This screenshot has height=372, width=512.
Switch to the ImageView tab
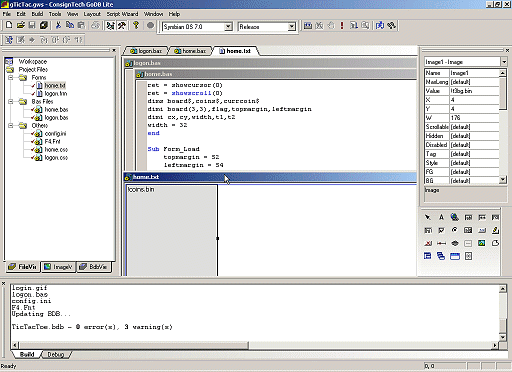coord(58,267)
